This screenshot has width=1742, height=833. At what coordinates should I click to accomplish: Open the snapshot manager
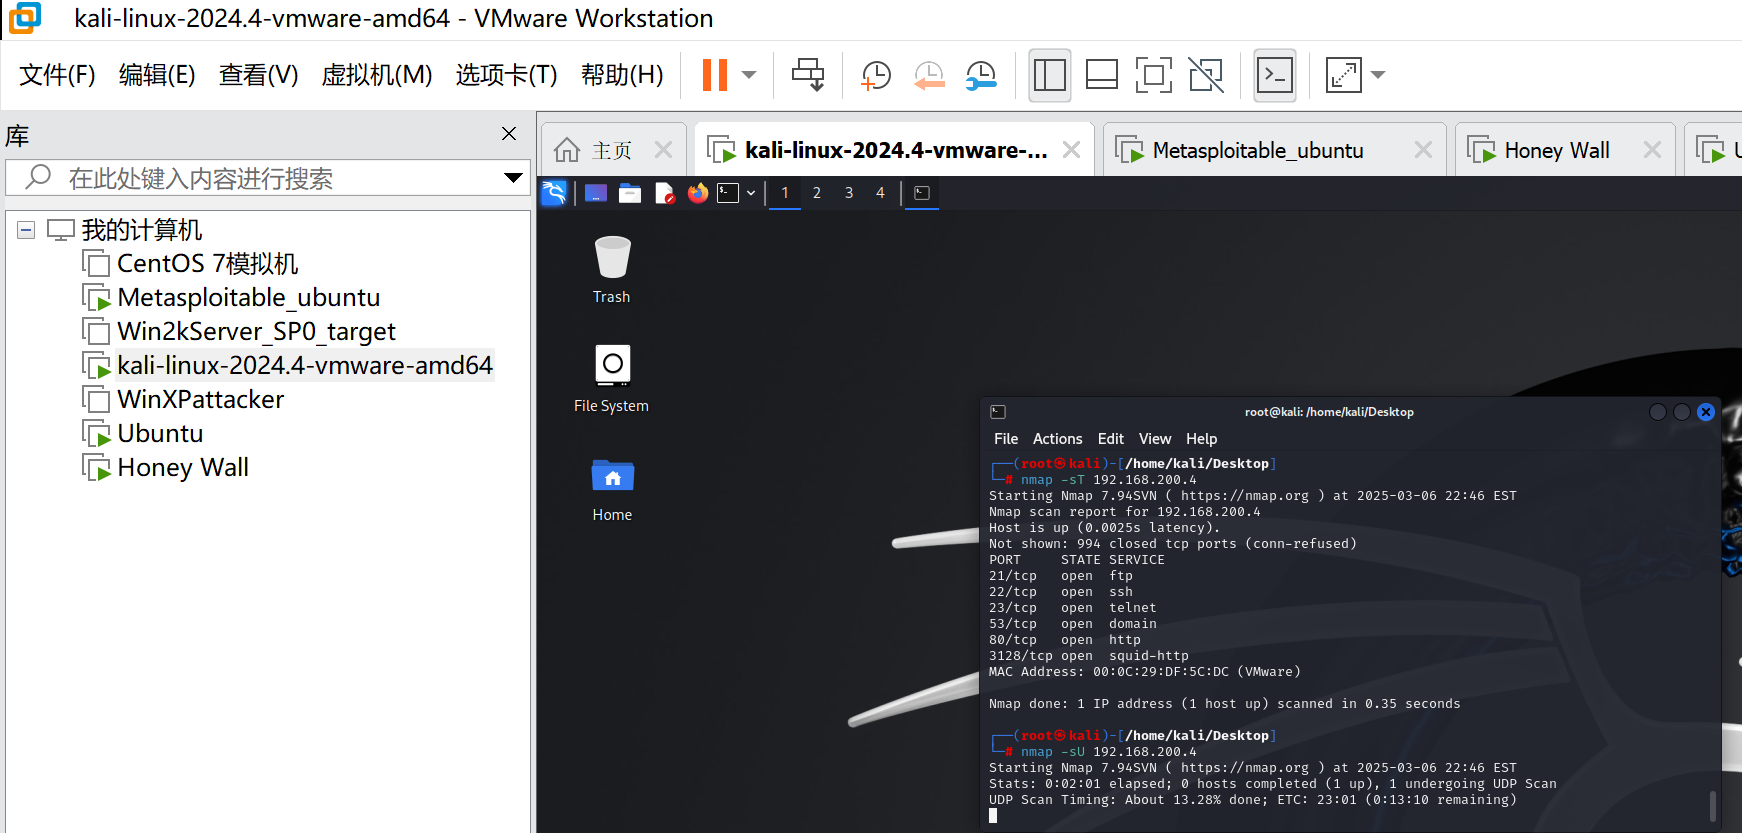(981, 75)
